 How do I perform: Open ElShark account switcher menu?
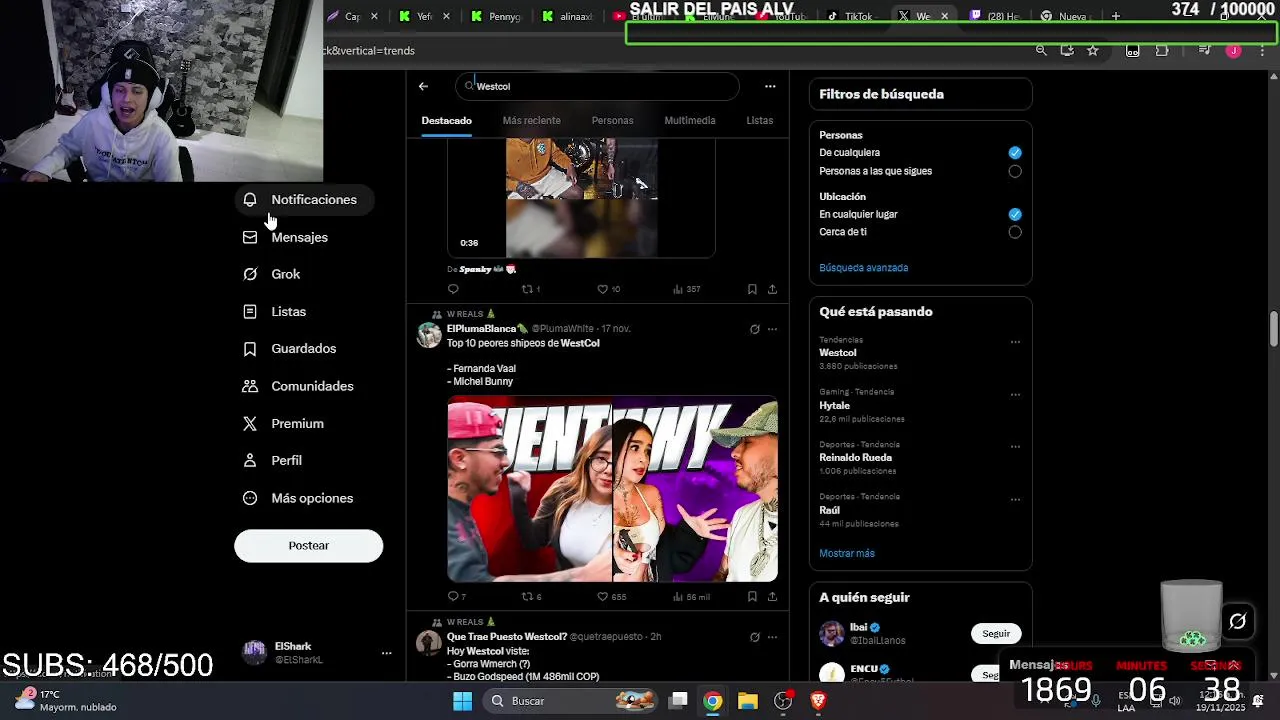pos(386,653)
